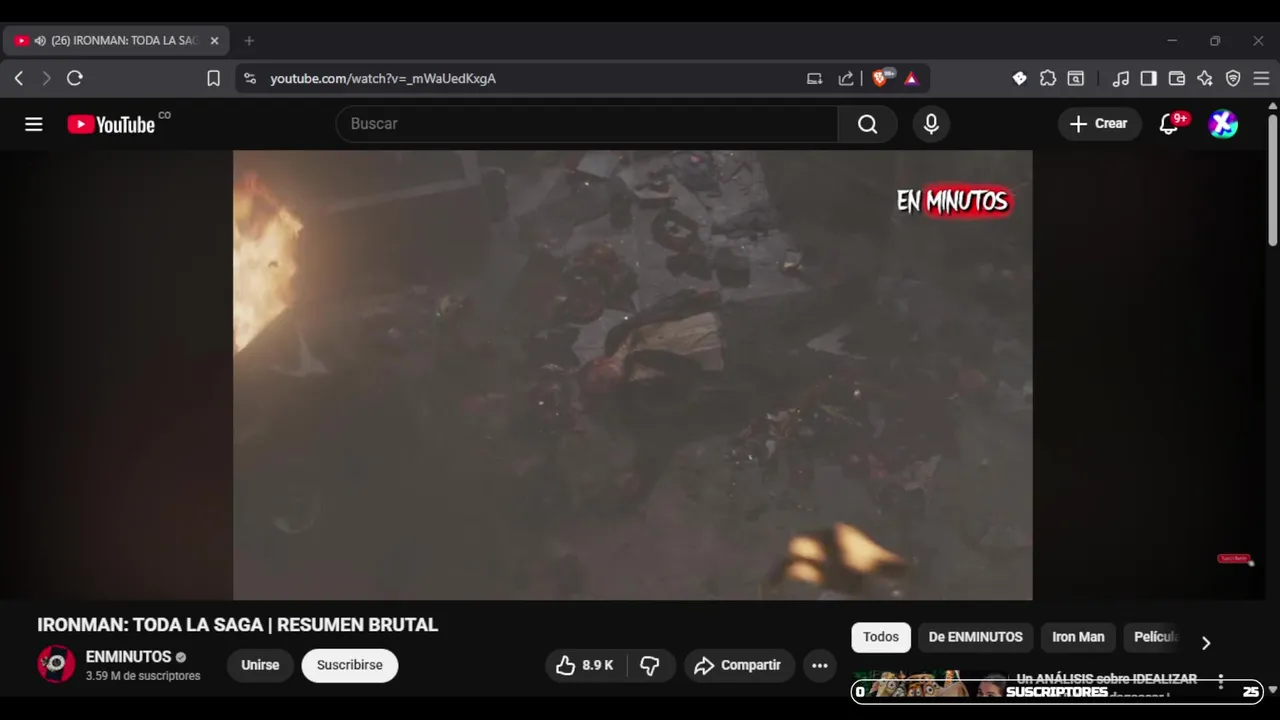1280x720 pixels.
Task: Go forward with browser forward arrow
Action: (46, 78)
